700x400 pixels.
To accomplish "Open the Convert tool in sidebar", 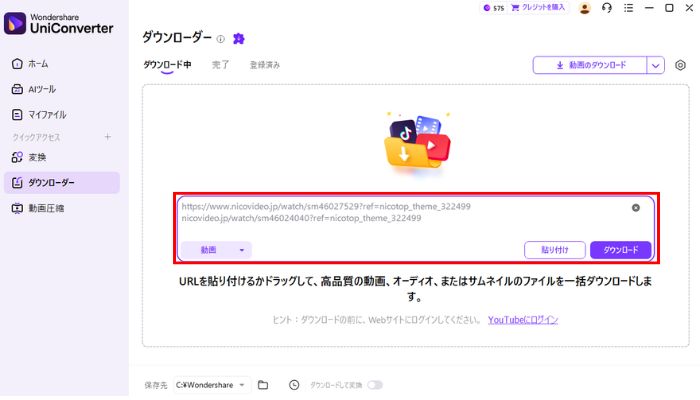I will point(29,157).
